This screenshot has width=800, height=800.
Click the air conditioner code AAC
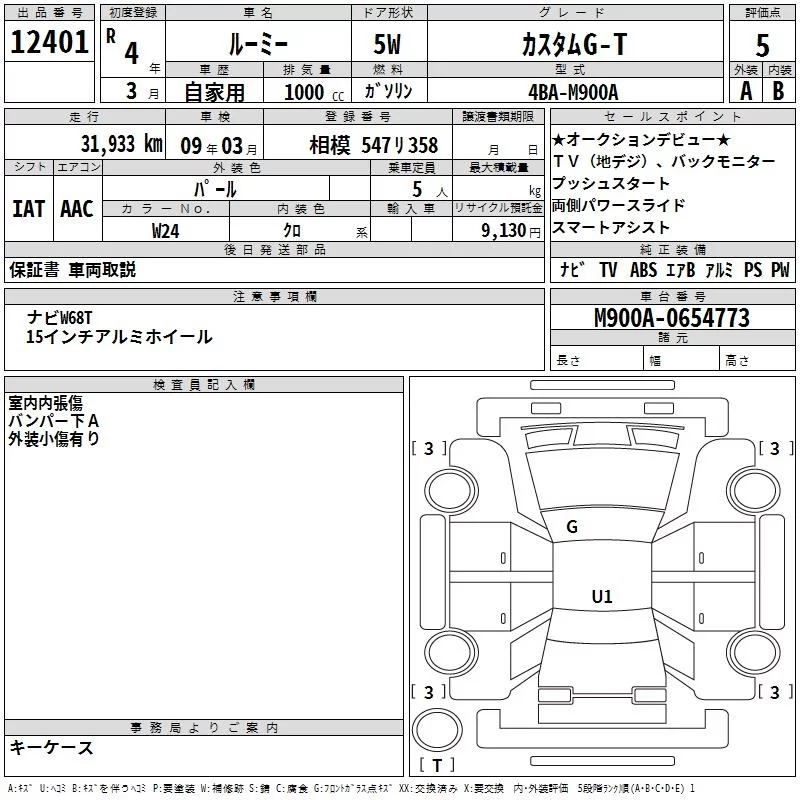(x=77, y=209)
